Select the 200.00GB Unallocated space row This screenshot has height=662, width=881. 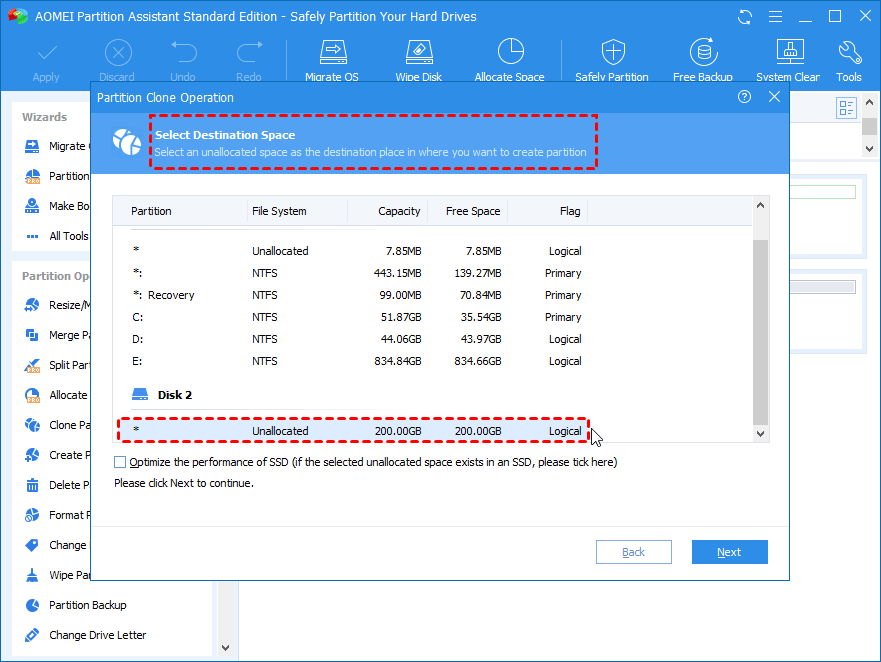[353, 431]
